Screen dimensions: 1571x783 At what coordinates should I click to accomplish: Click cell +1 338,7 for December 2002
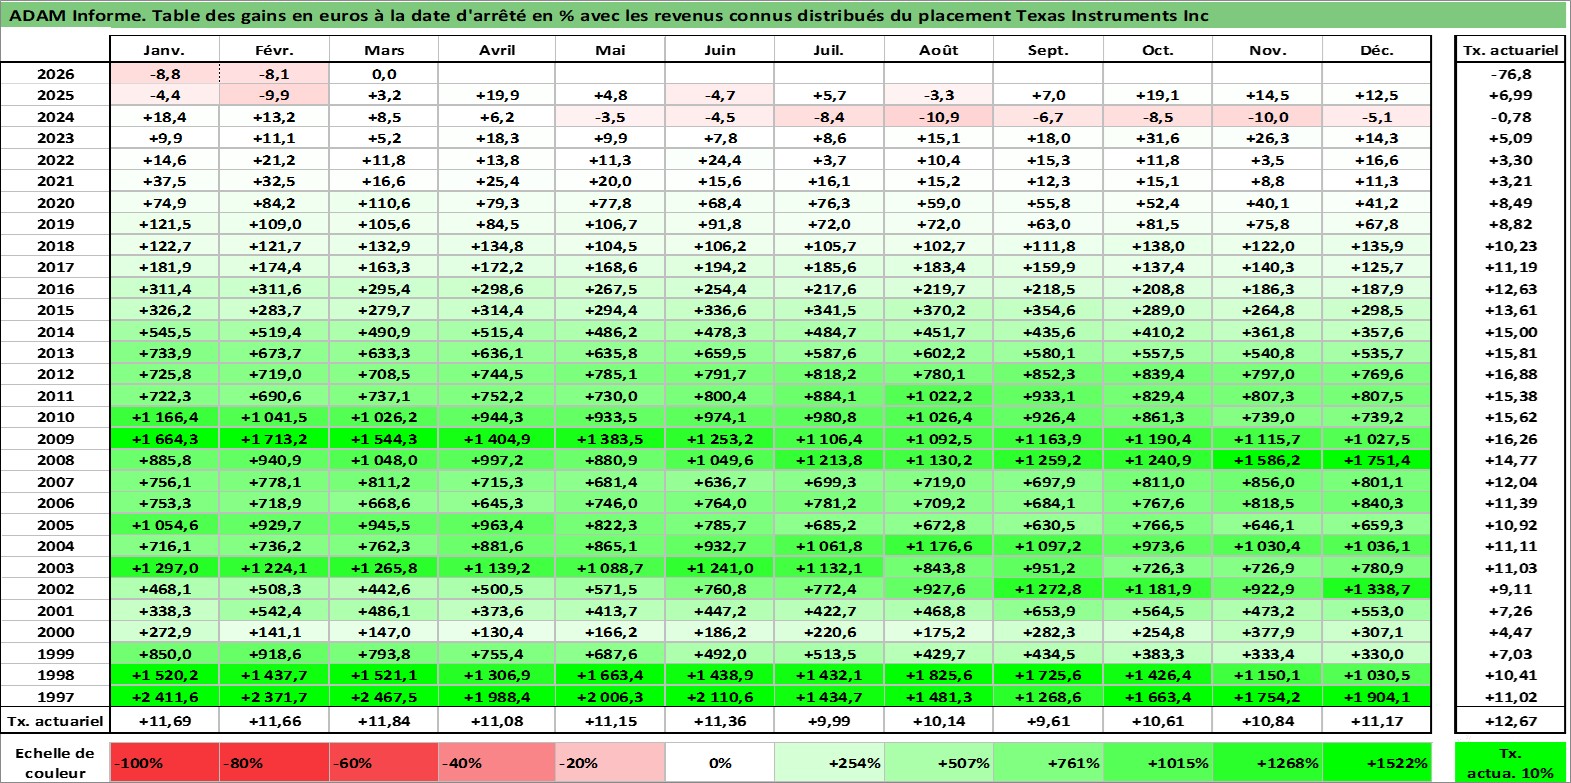tap(1376, 589)
